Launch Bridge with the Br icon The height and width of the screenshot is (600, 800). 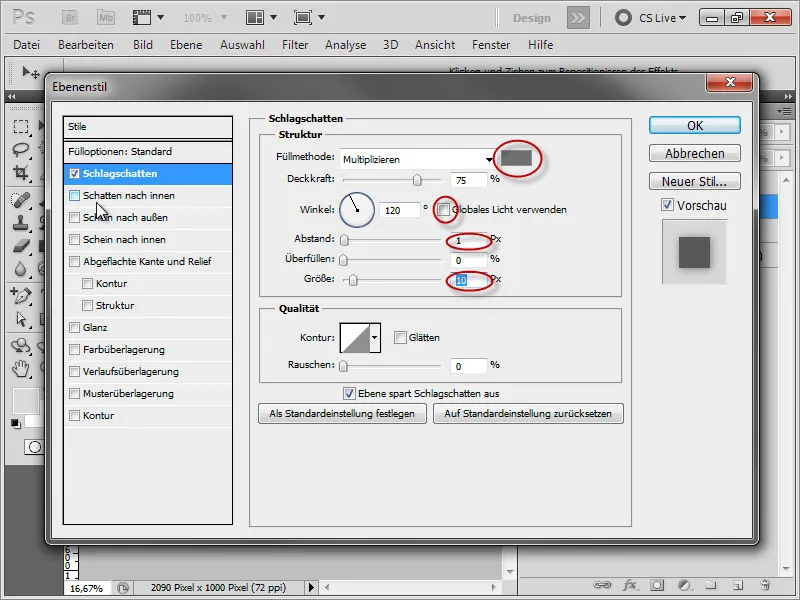pyautogui.click(x=70, y=18)
